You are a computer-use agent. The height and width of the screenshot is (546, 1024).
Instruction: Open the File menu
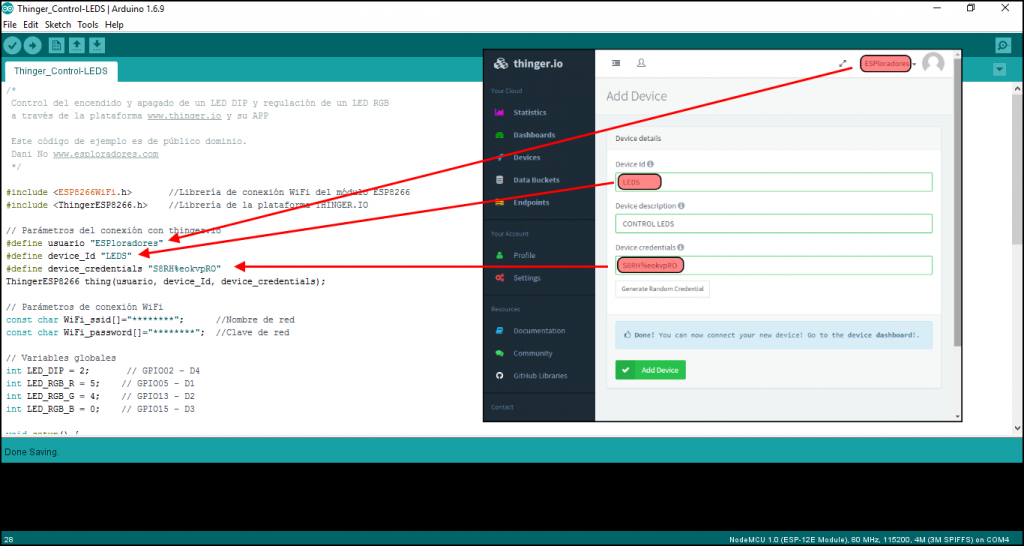pos(10,25)
